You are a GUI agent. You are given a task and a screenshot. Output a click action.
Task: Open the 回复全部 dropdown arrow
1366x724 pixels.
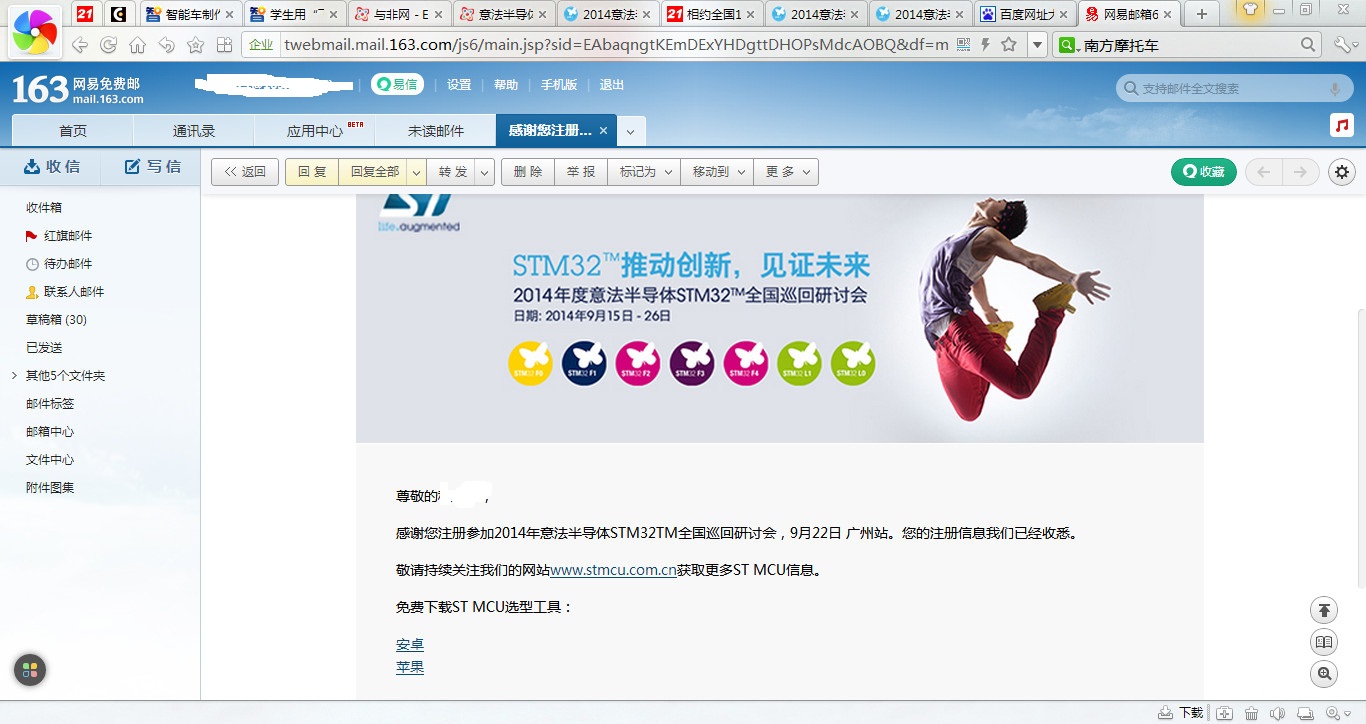pyautogui.click(x=416, y=172)
